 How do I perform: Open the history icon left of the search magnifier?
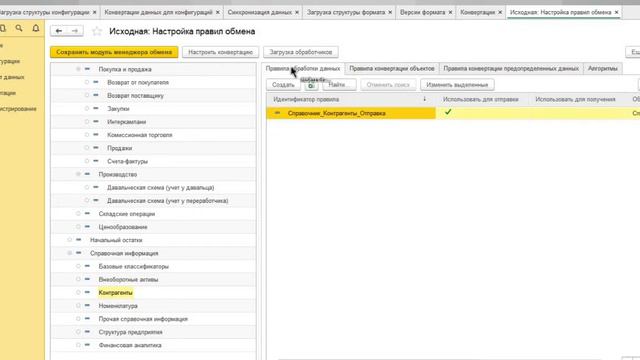point(2,28)
